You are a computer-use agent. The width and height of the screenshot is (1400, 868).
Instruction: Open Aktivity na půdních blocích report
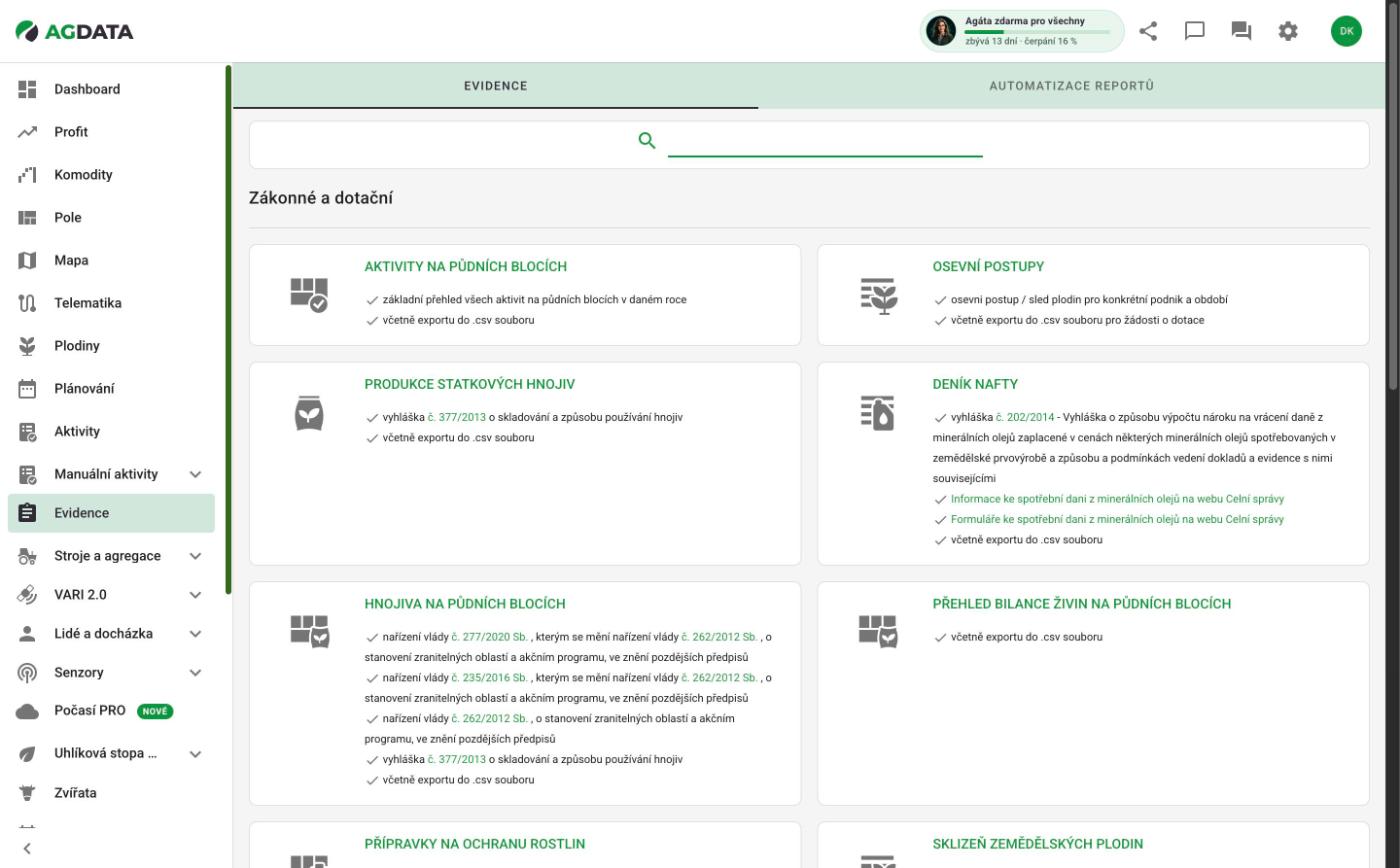[x=465, y=267]
